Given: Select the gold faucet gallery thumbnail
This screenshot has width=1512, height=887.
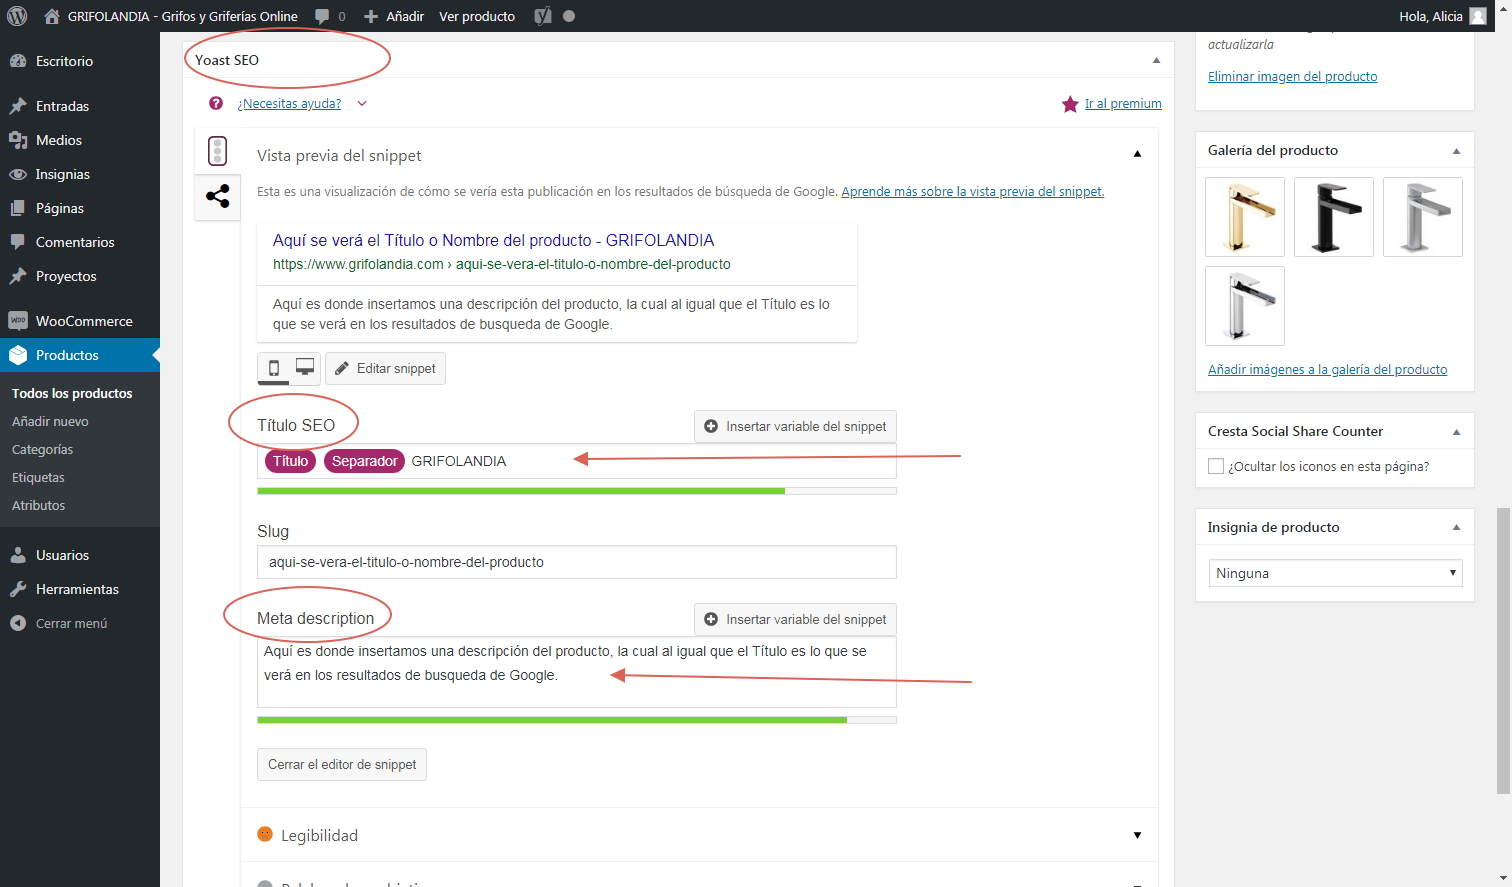Looking at the screenshot, I should 1245,217.
